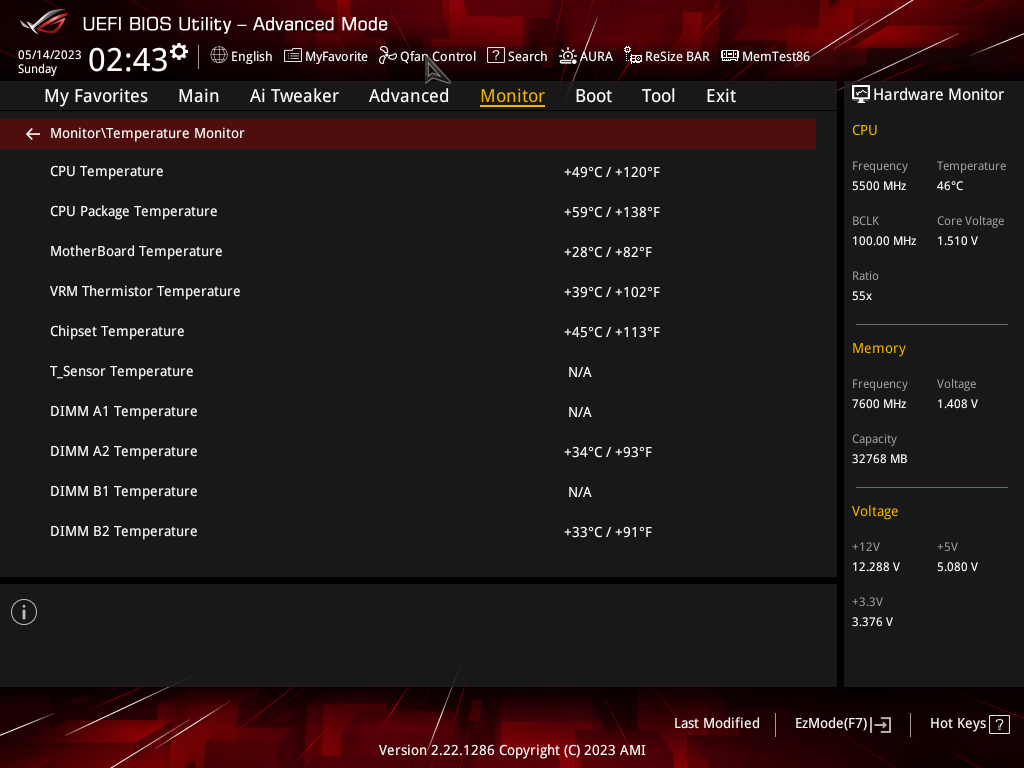Click the settings gear next to the clock
The image size is (1024, 768).
click(x=179, y=52)
